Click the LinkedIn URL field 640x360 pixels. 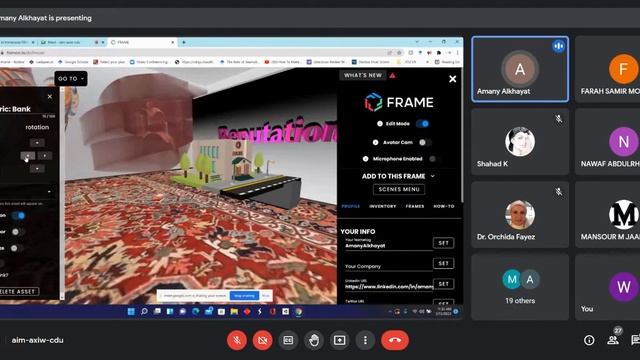[x=389, y=287]
